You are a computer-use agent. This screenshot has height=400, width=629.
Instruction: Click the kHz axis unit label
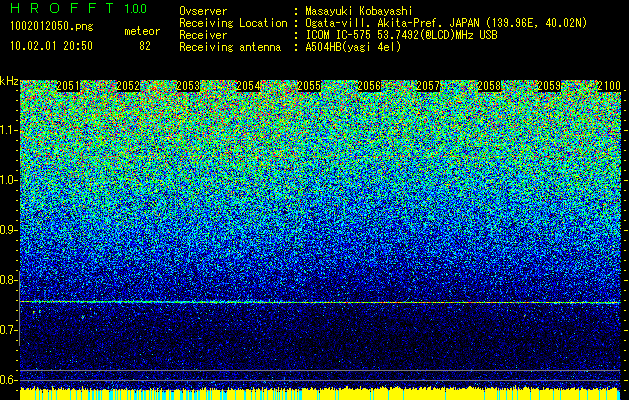tap(9, 81)
